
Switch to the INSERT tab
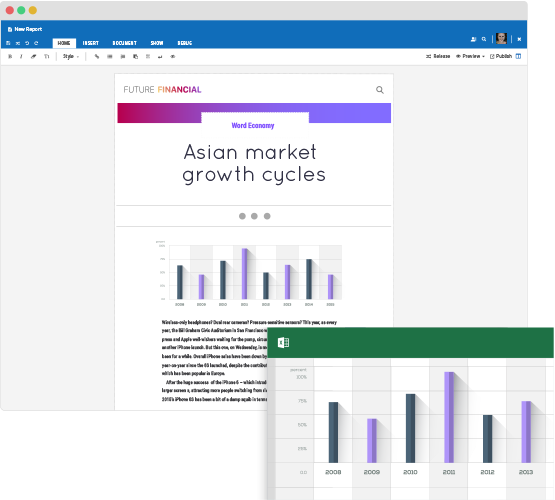click(91, 43)
